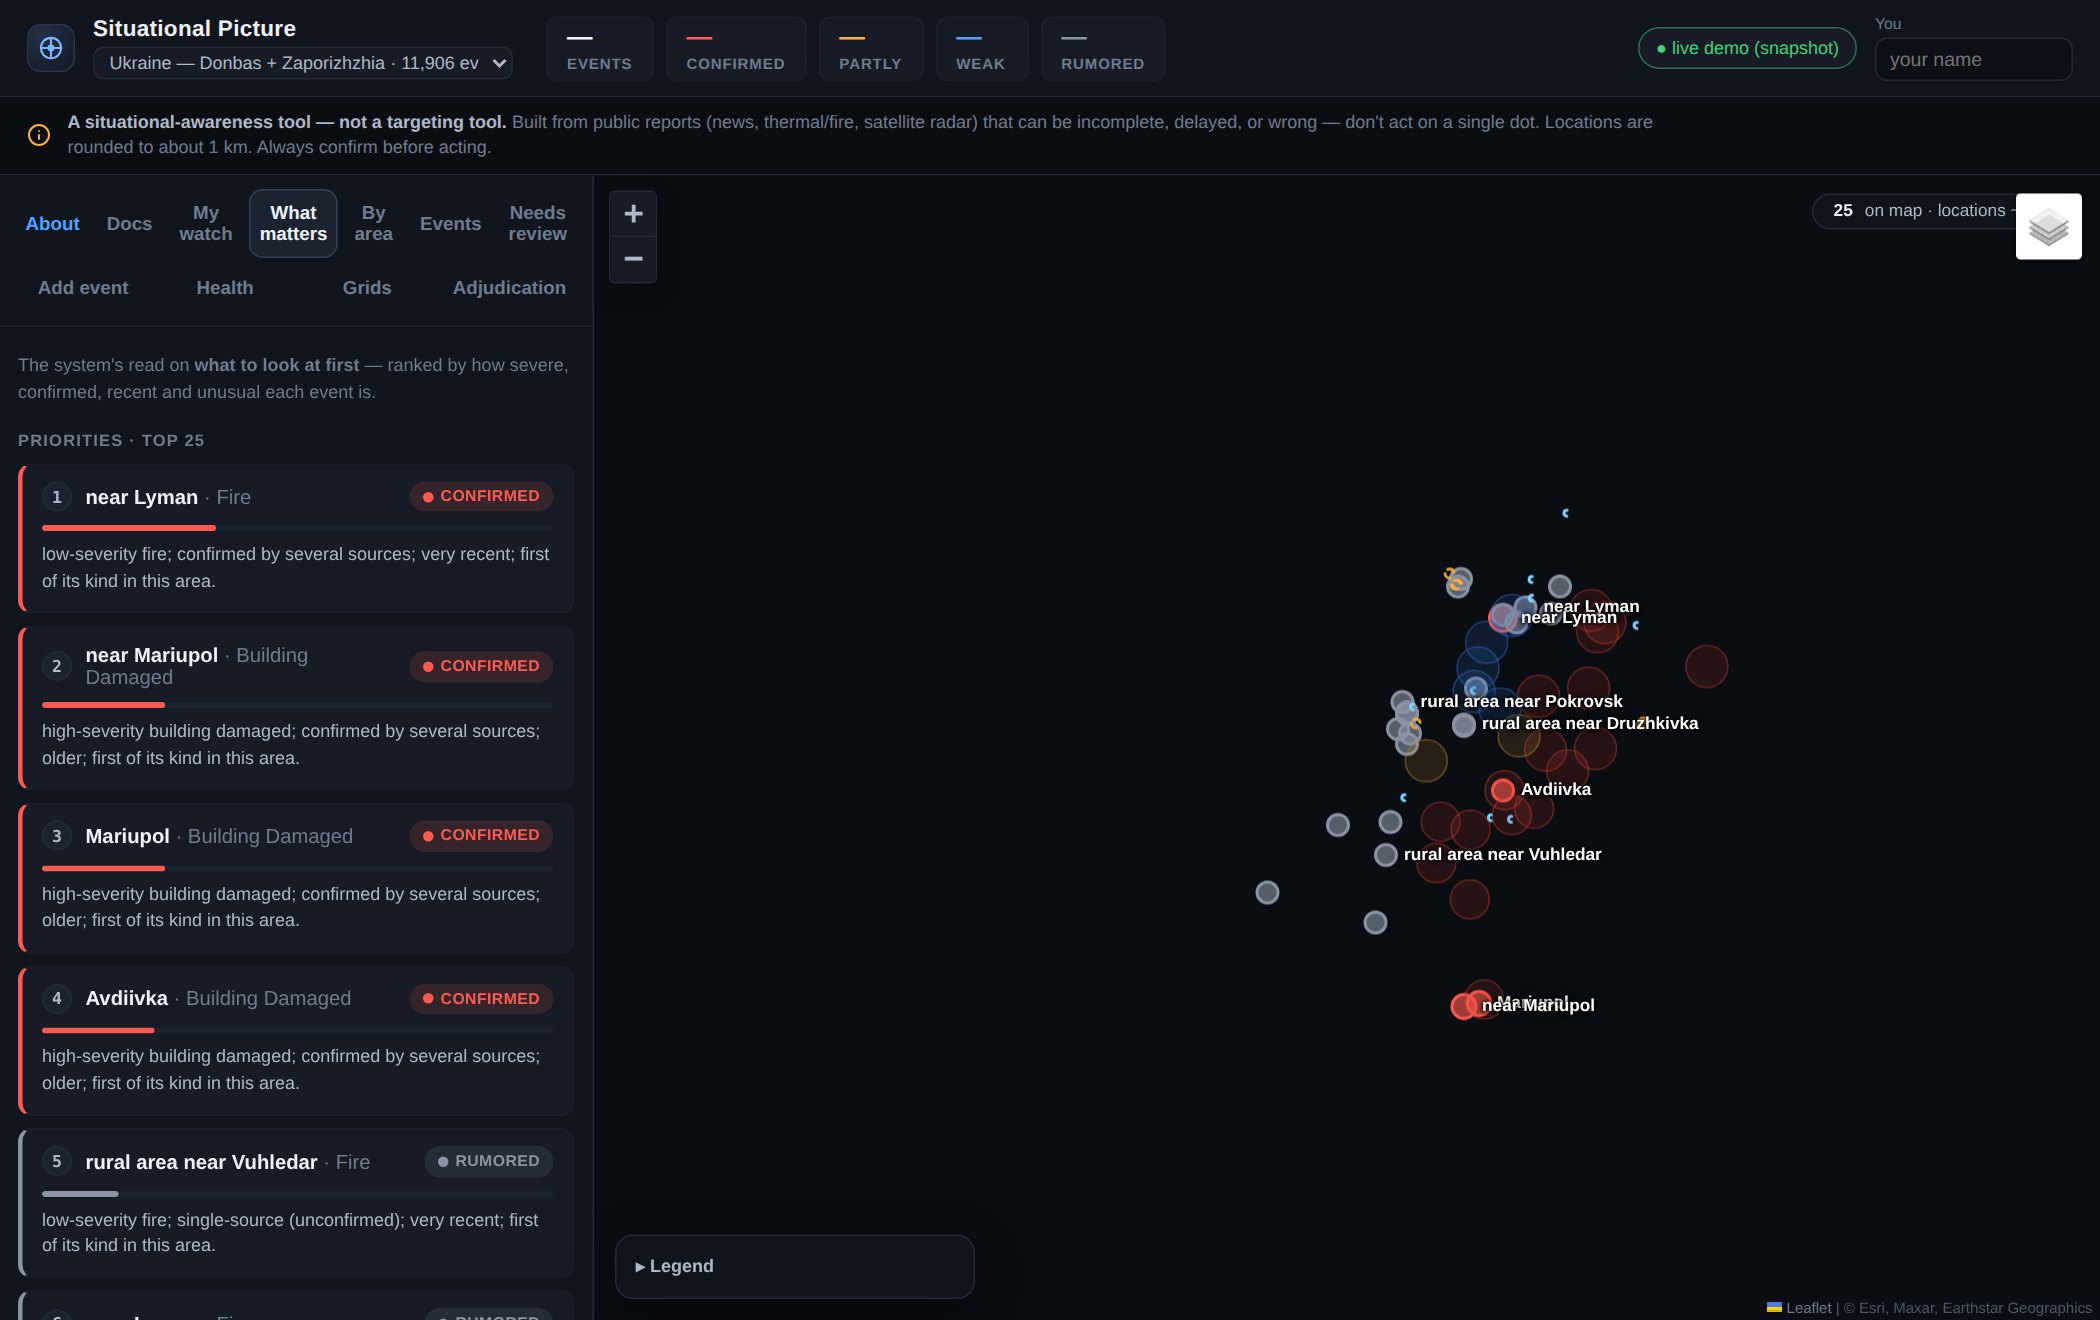This screenshot has height=1320, width=2100.
Task: Click the crosshair app logo icon
Action: (51, 48)
